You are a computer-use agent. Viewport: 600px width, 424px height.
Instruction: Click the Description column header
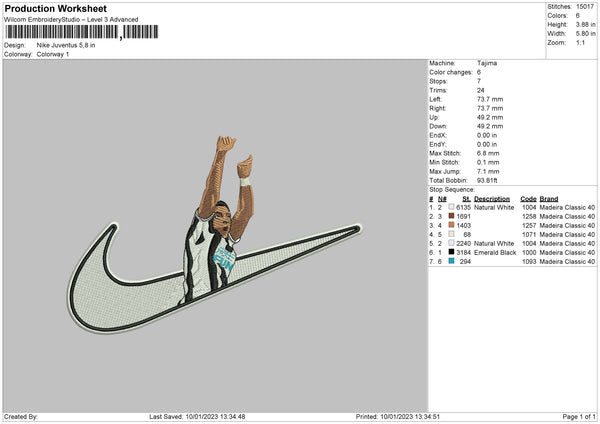(x=492, y=199)
